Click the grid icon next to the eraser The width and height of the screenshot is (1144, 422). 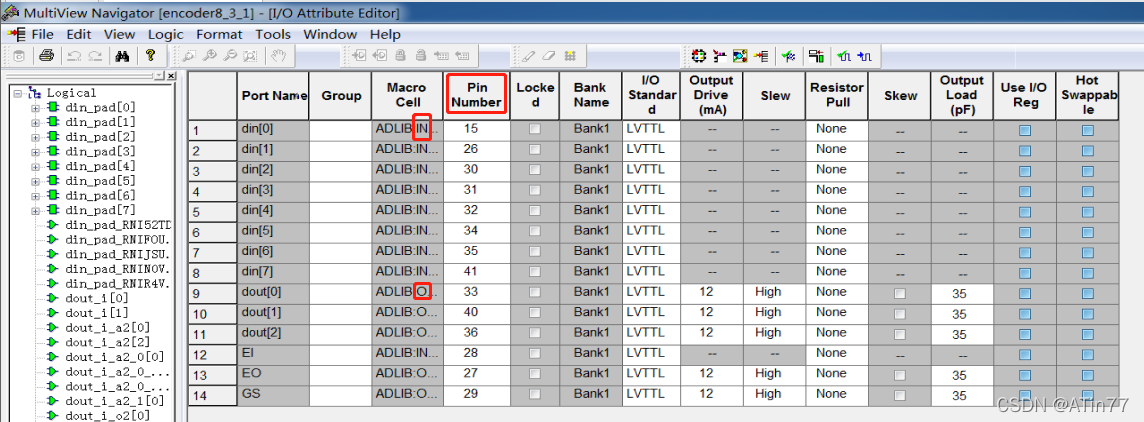(x=571, y=55)
